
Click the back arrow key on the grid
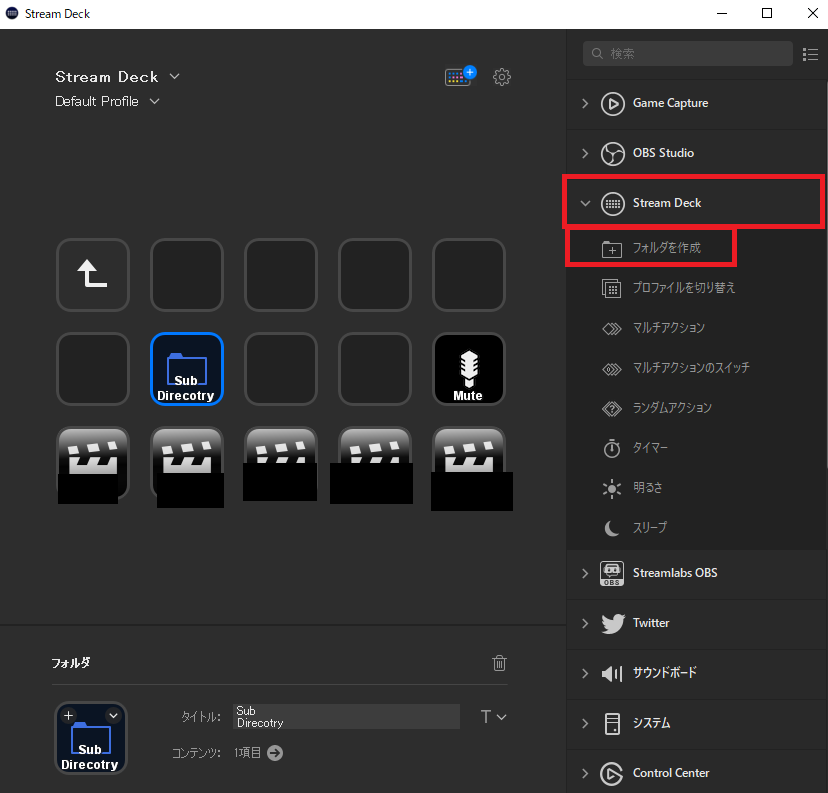[93, 275]
